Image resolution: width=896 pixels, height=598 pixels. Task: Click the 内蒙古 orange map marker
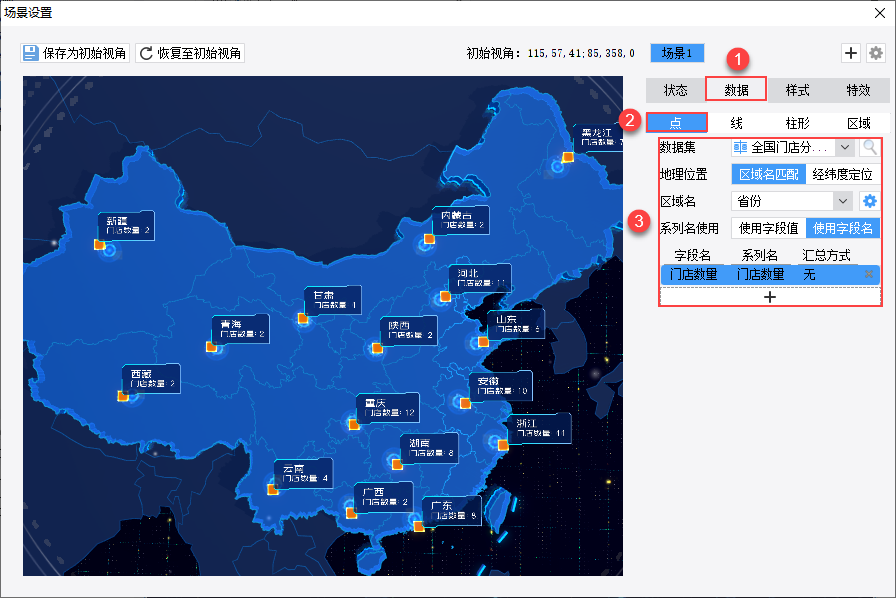(x=429, y=239)
